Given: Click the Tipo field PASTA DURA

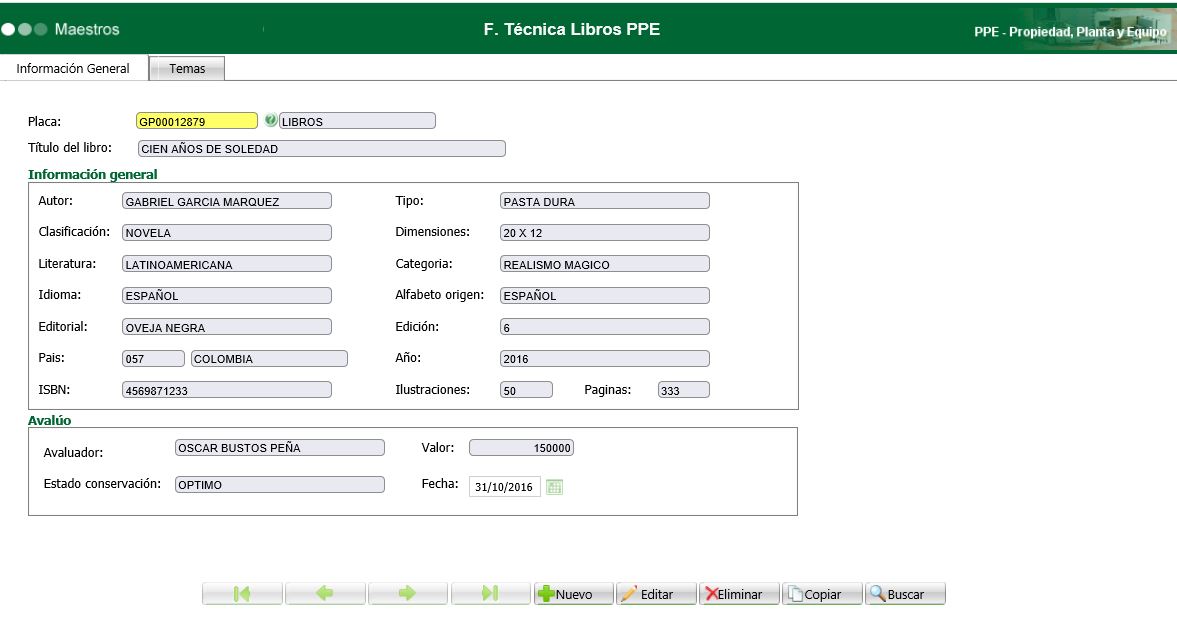Looking at the screenshot, I should [x=604, y=201].
